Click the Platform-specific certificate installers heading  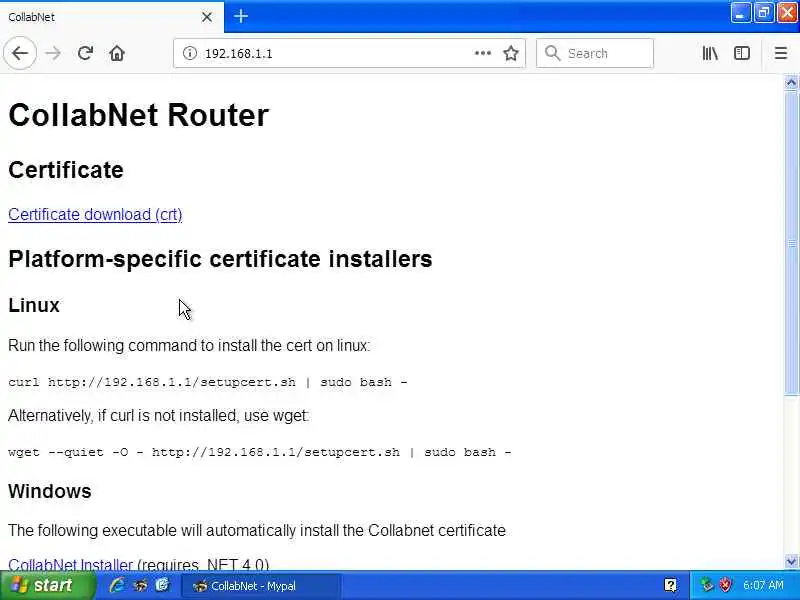tap(220, 259)
